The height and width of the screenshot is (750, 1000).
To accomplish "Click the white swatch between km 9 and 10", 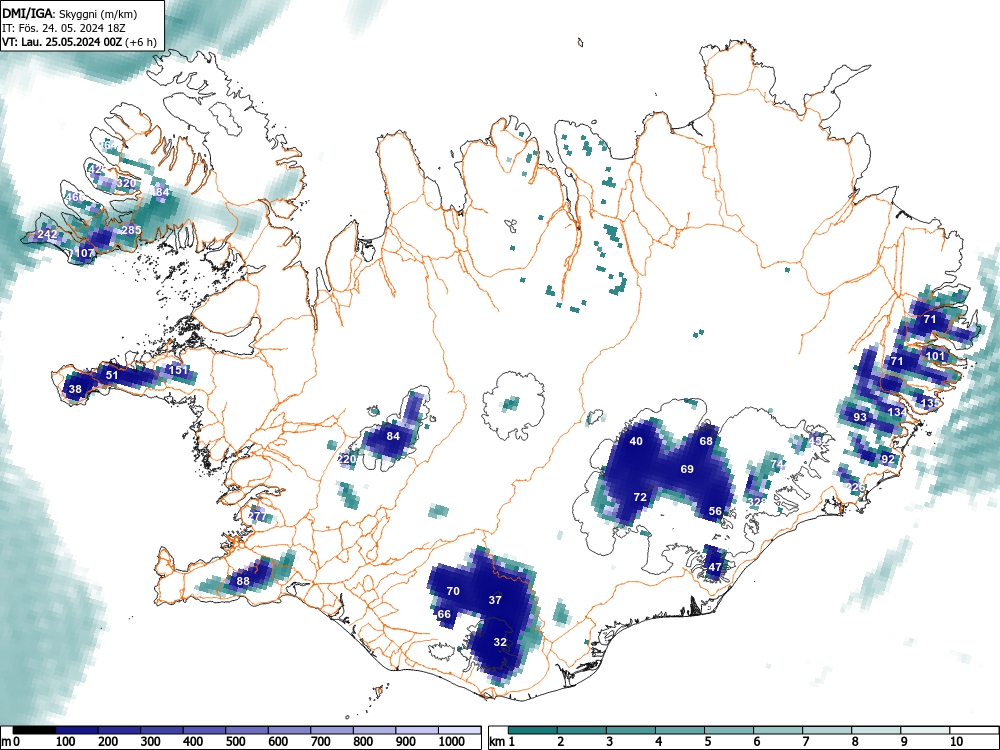I will [925, 730].
